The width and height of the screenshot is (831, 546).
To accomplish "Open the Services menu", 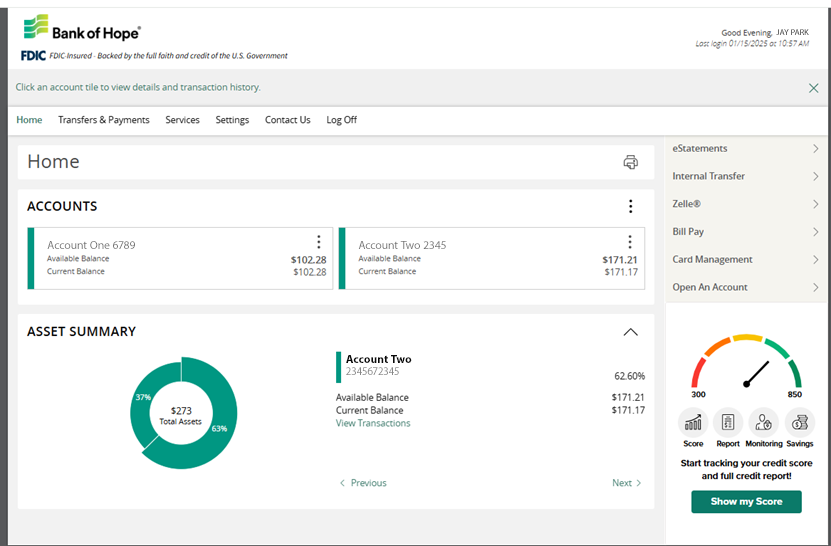I will click(x=182, y=120).
